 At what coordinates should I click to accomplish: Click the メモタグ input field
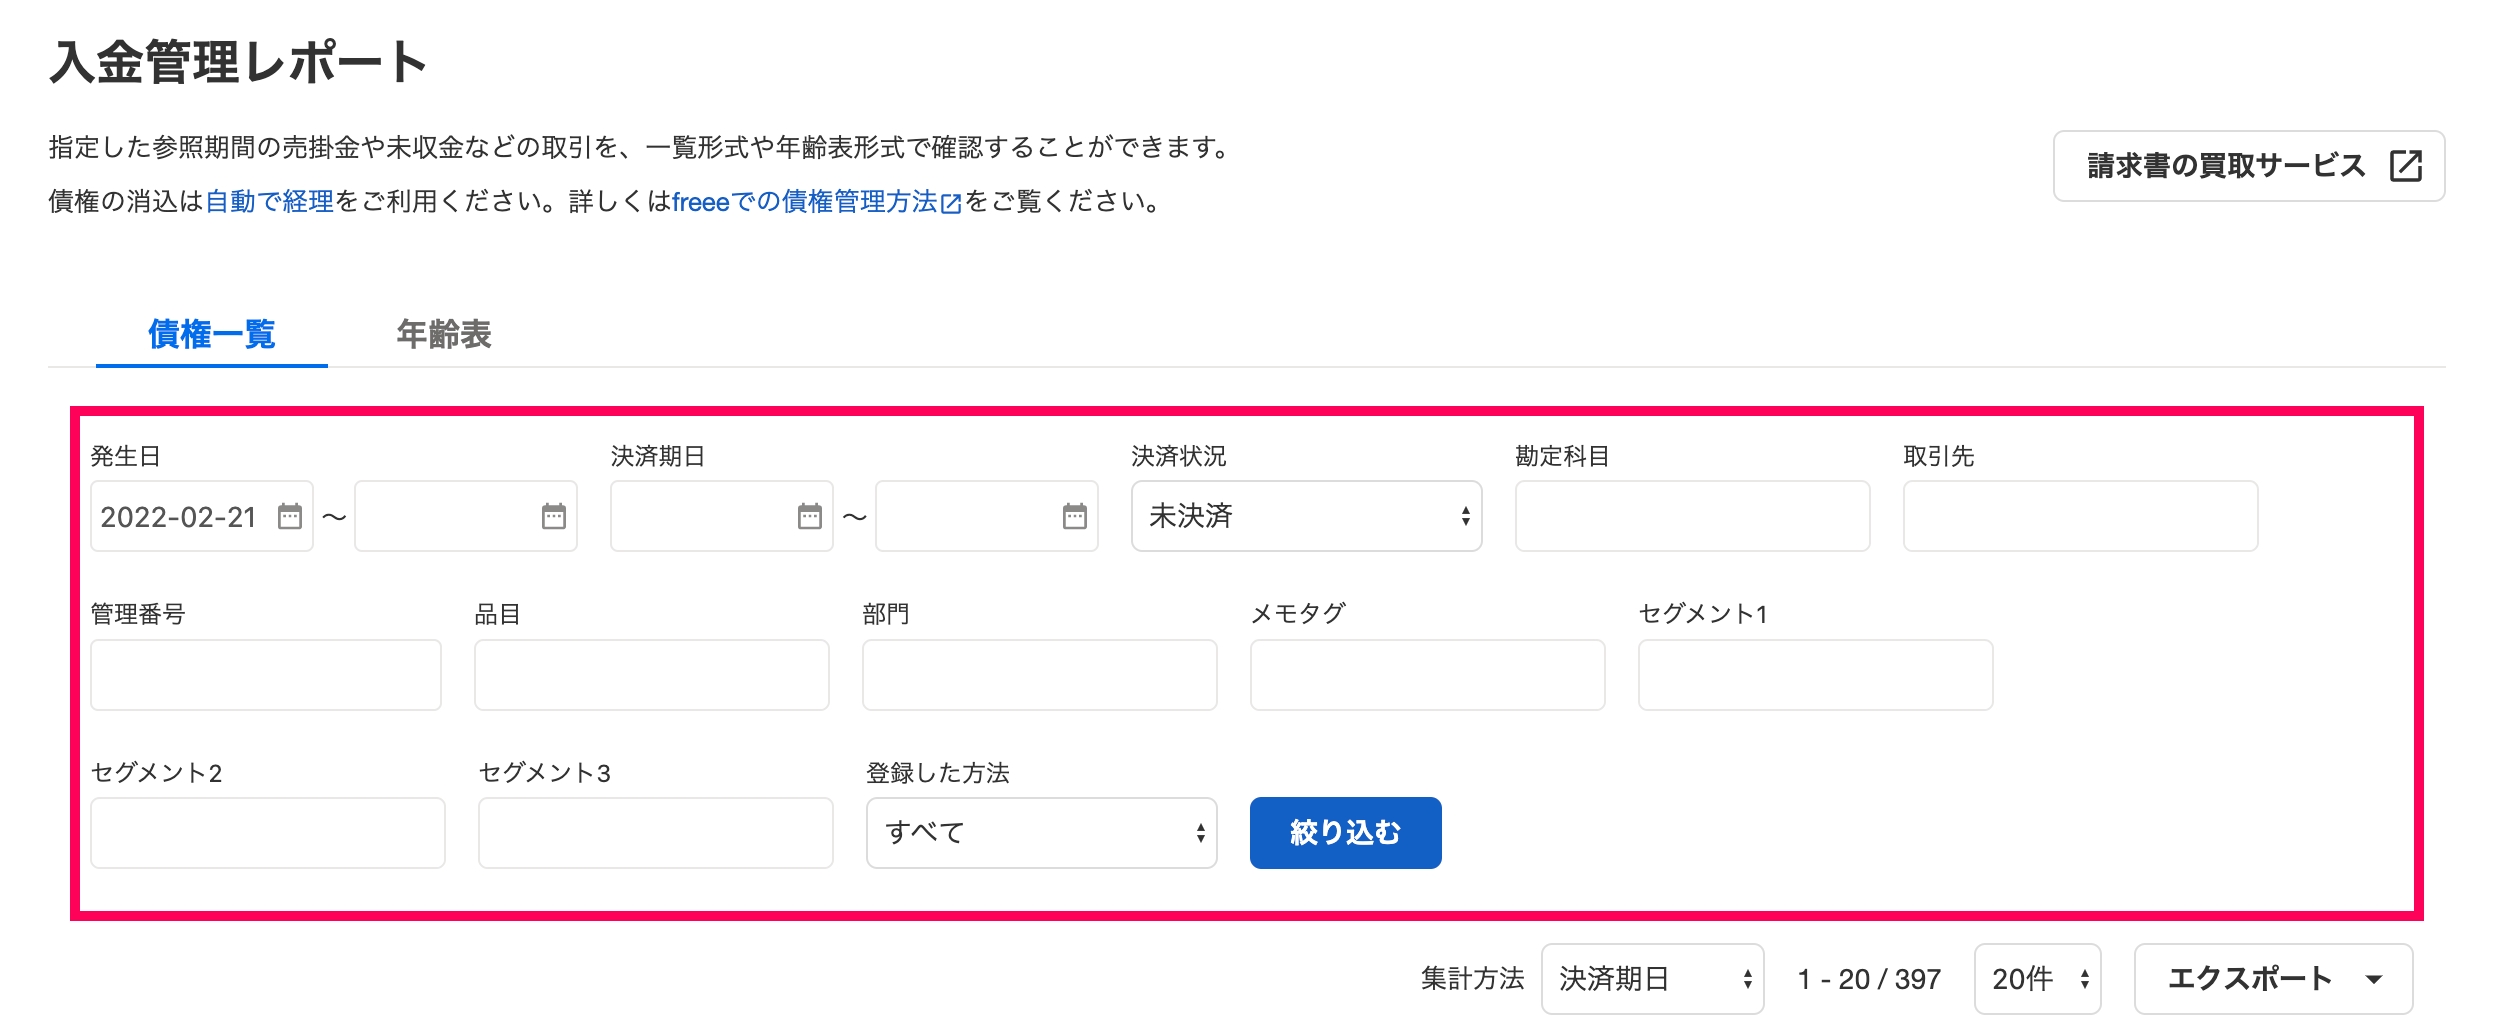click(x=1428, y=675)
